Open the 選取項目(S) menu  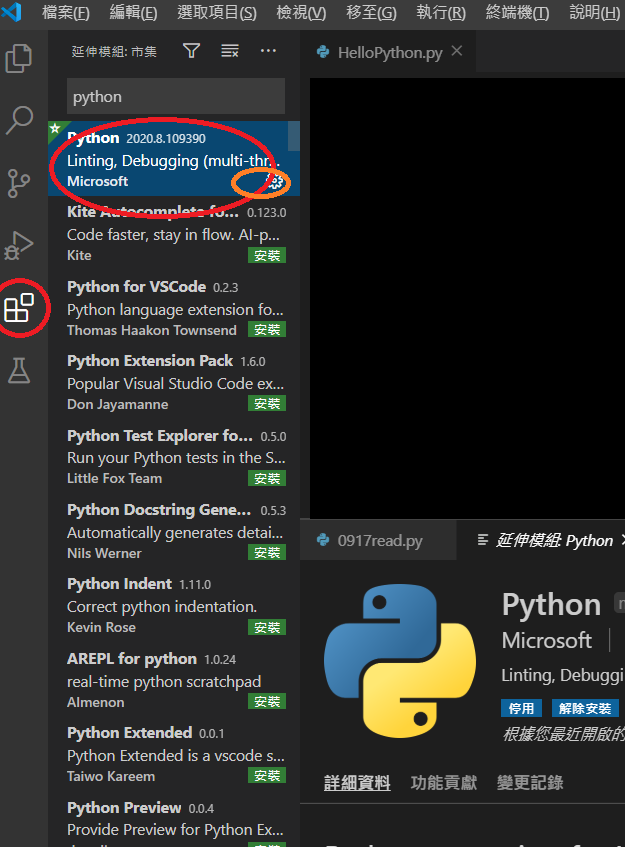point(217,12)
